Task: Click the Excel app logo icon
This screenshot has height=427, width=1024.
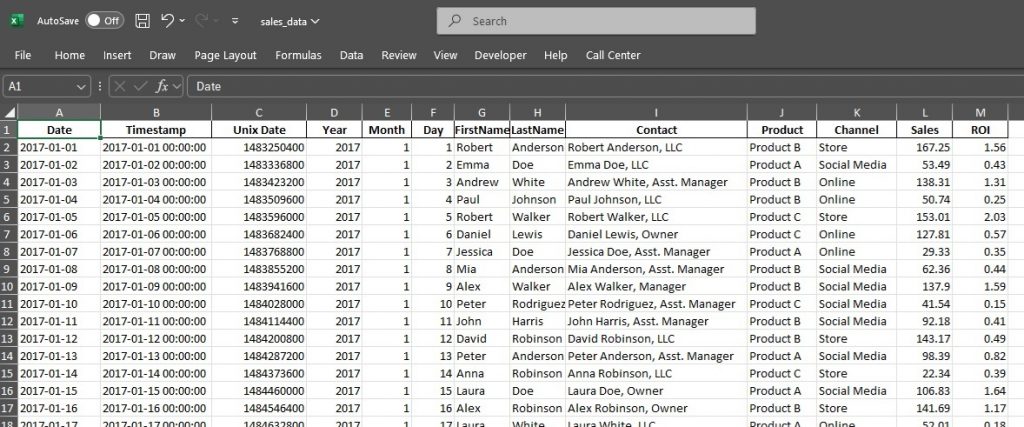Action: [x=17, y=21]
